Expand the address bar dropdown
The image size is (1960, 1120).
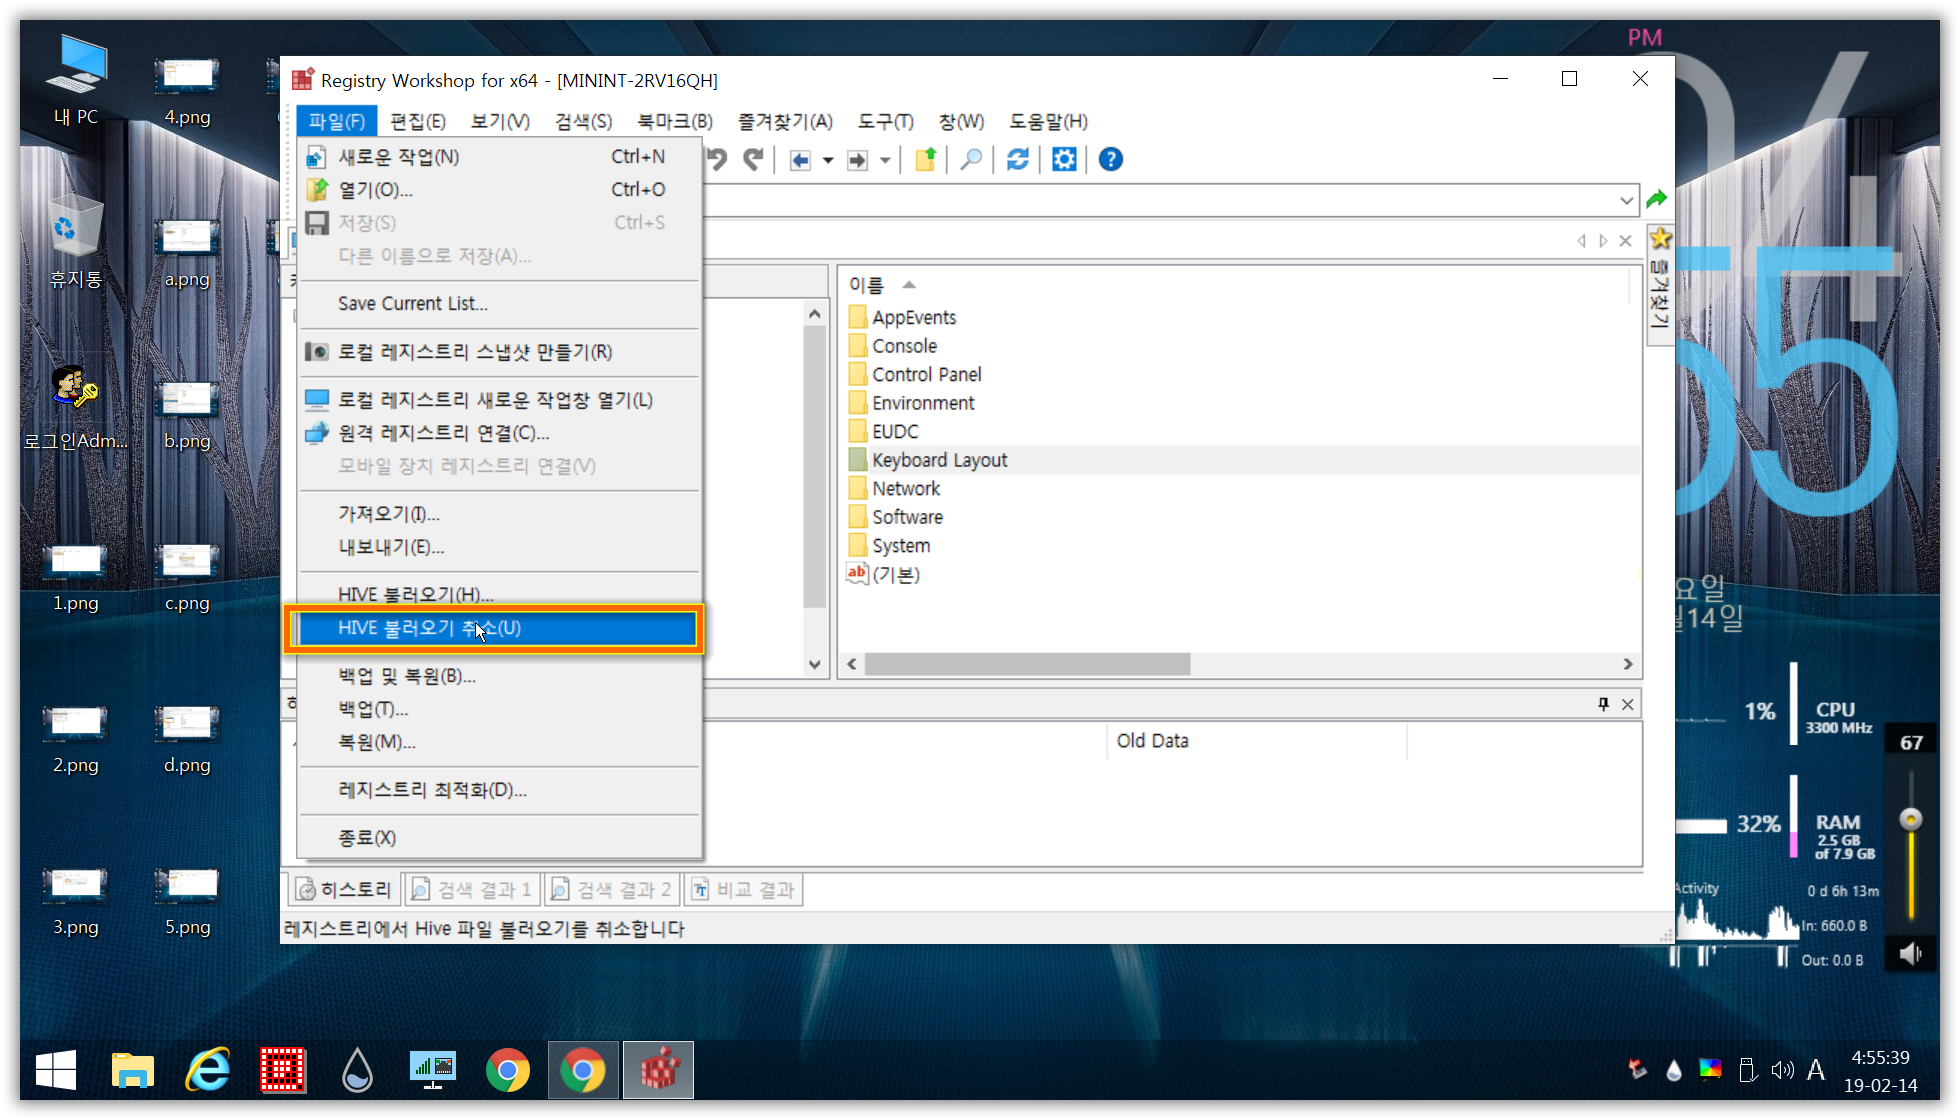(x=1626, y=200)
